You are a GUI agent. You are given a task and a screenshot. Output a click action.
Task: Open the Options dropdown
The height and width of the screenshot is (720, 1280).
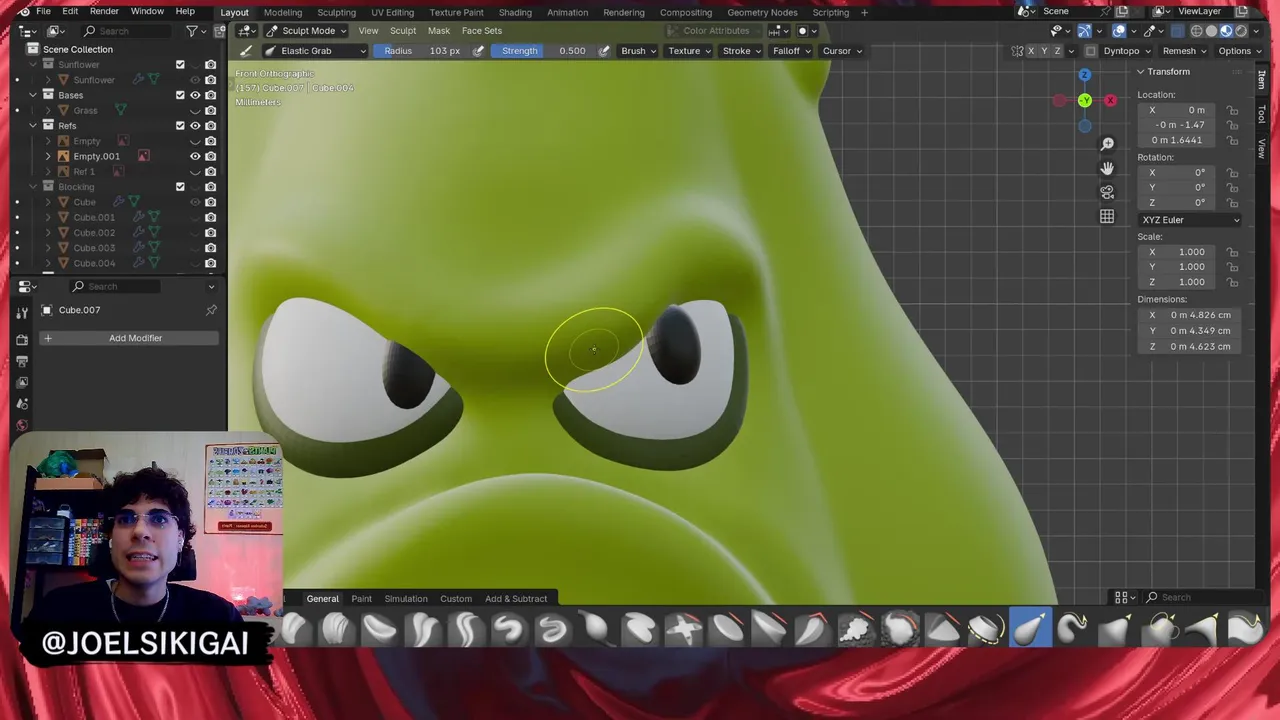click(x=1239, y=51)
